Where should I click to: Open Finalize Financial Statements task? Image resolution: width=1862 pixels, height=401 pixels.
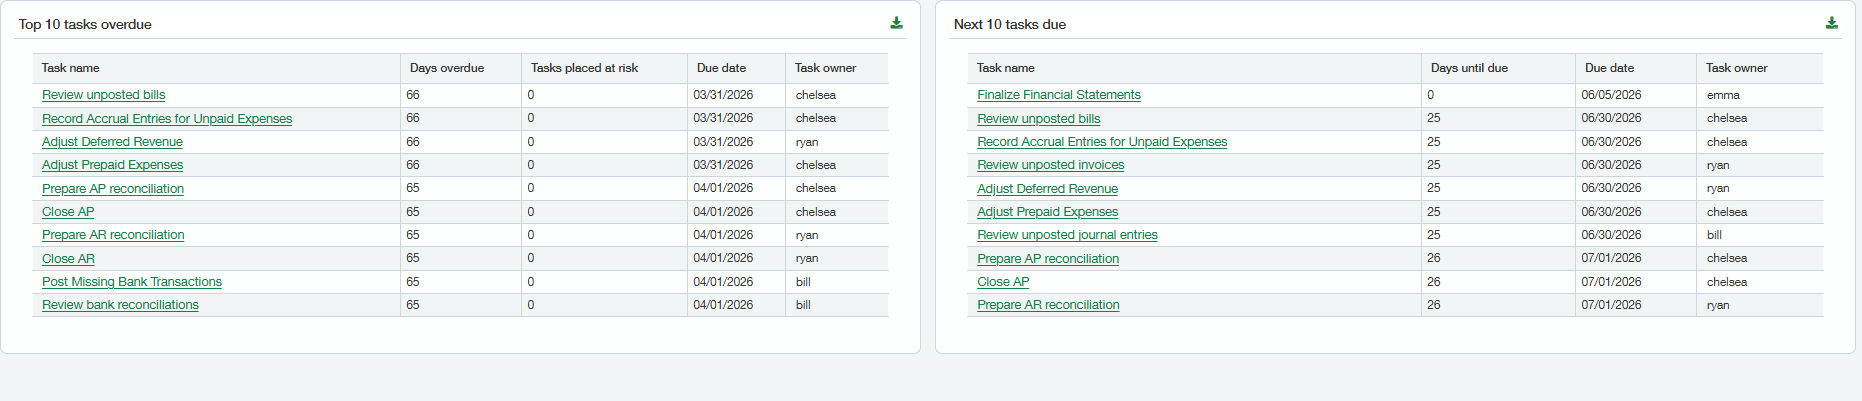(x=1059, y=95)
